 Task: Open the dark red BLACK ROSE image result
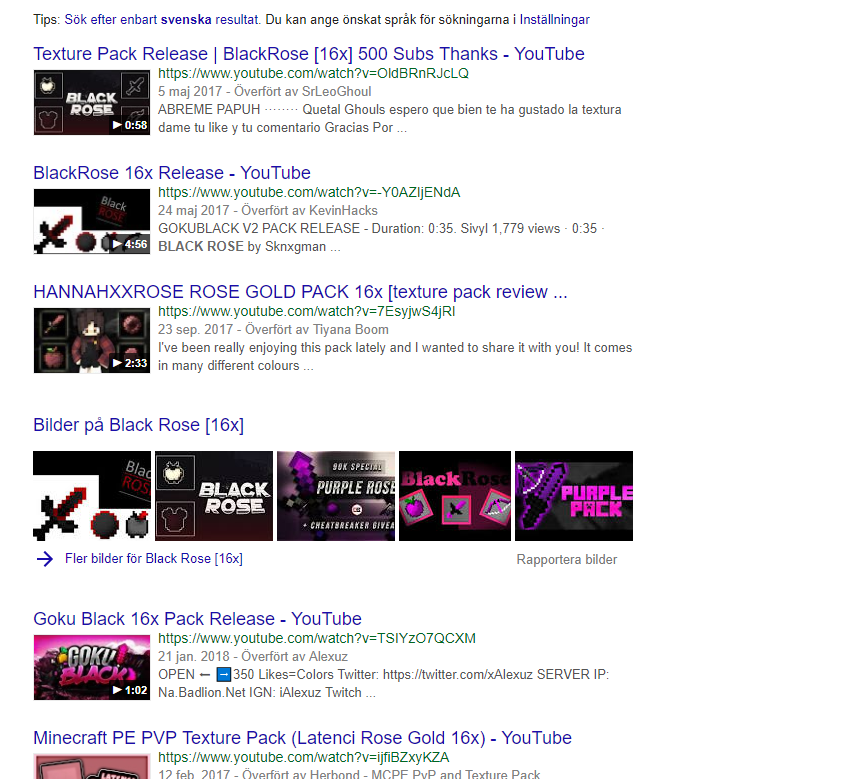click(x=214, y=496)
